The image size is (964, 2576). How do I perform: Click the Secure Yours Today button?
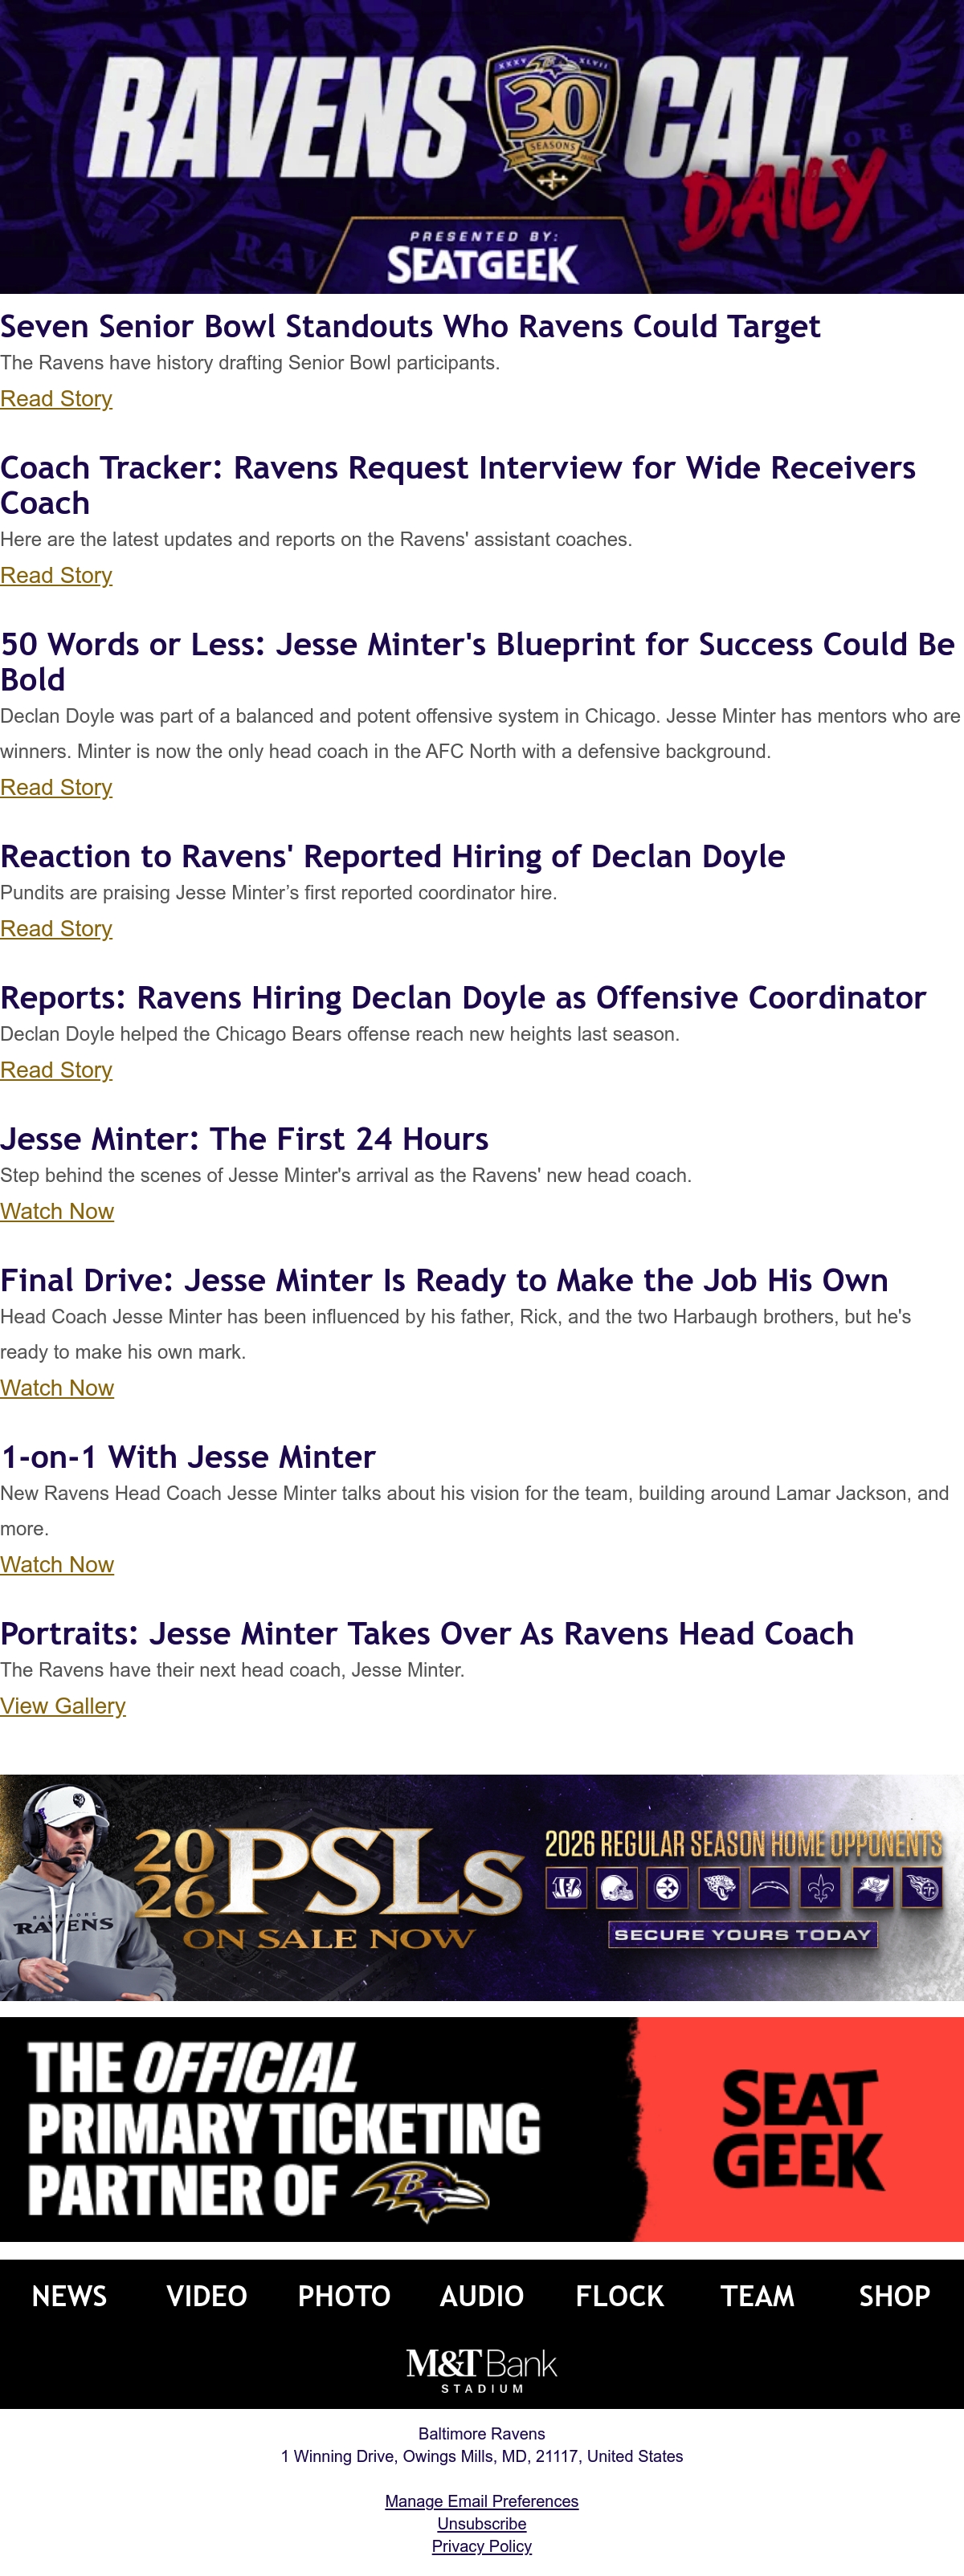click(x=743, y=1934)
